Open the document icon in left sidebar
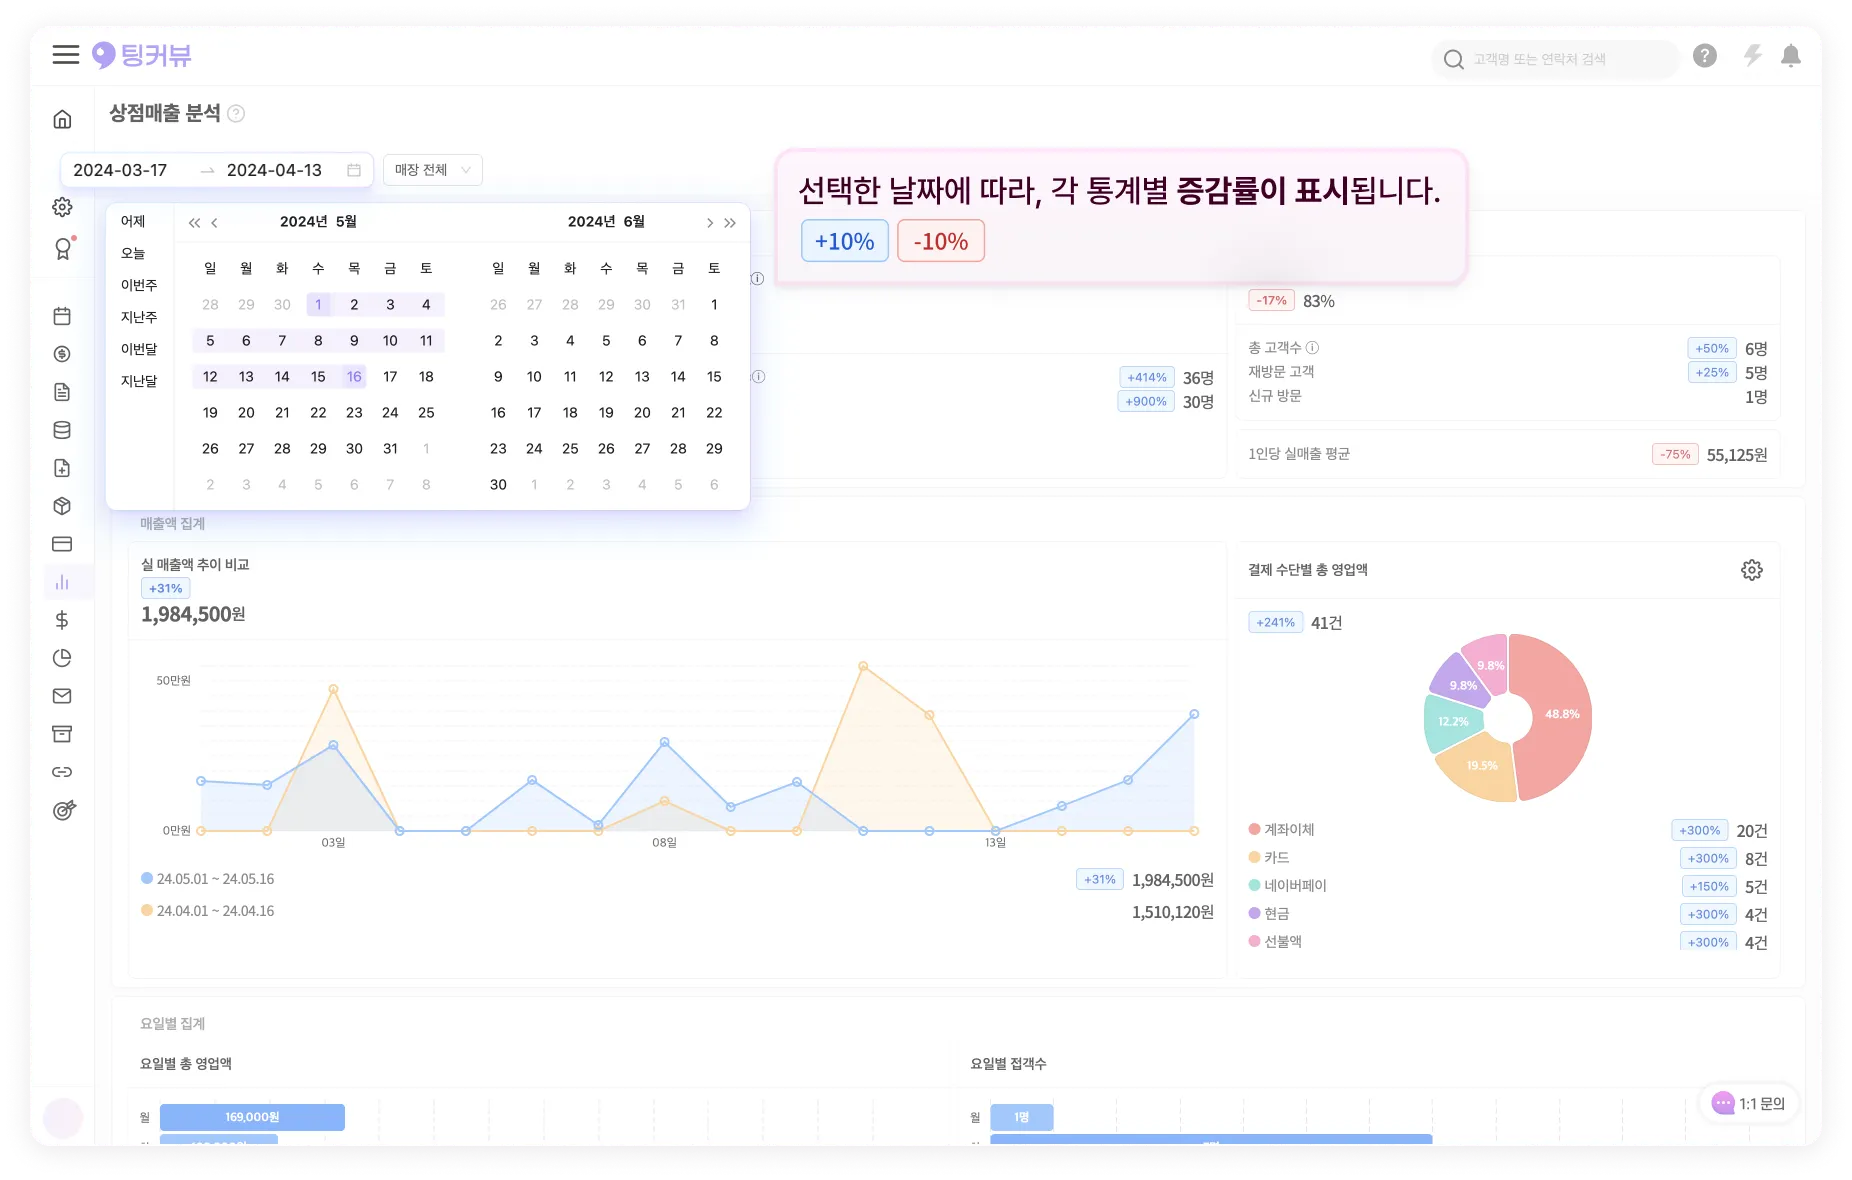The image size is (1852, 1180). coord(62,392)
